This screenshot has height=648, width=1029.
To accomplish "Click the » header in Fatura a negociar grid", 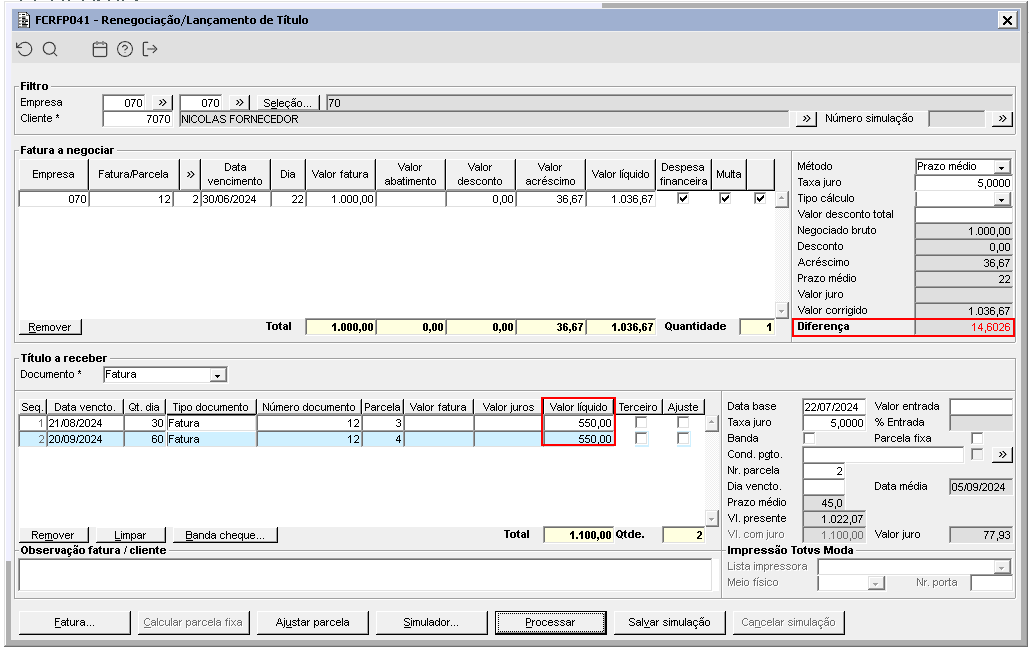I will coord(190,175).
